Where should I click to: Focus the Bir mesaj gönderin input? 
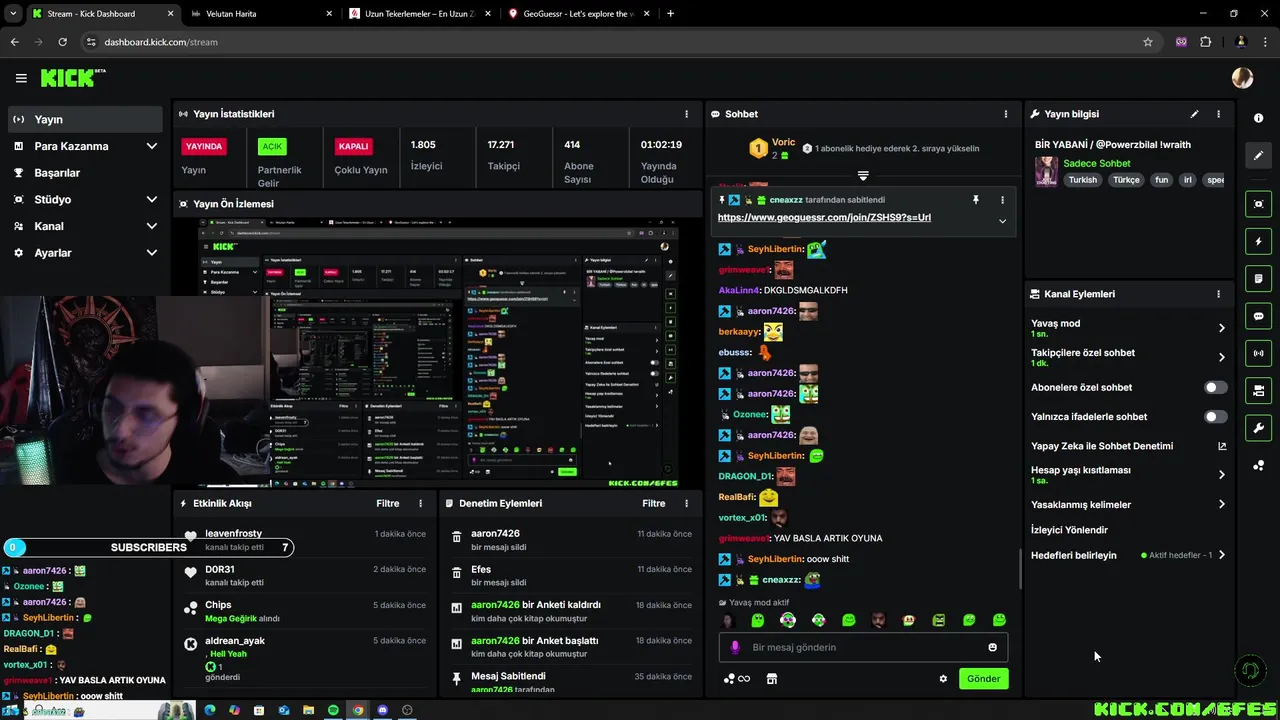coord(863,647)
